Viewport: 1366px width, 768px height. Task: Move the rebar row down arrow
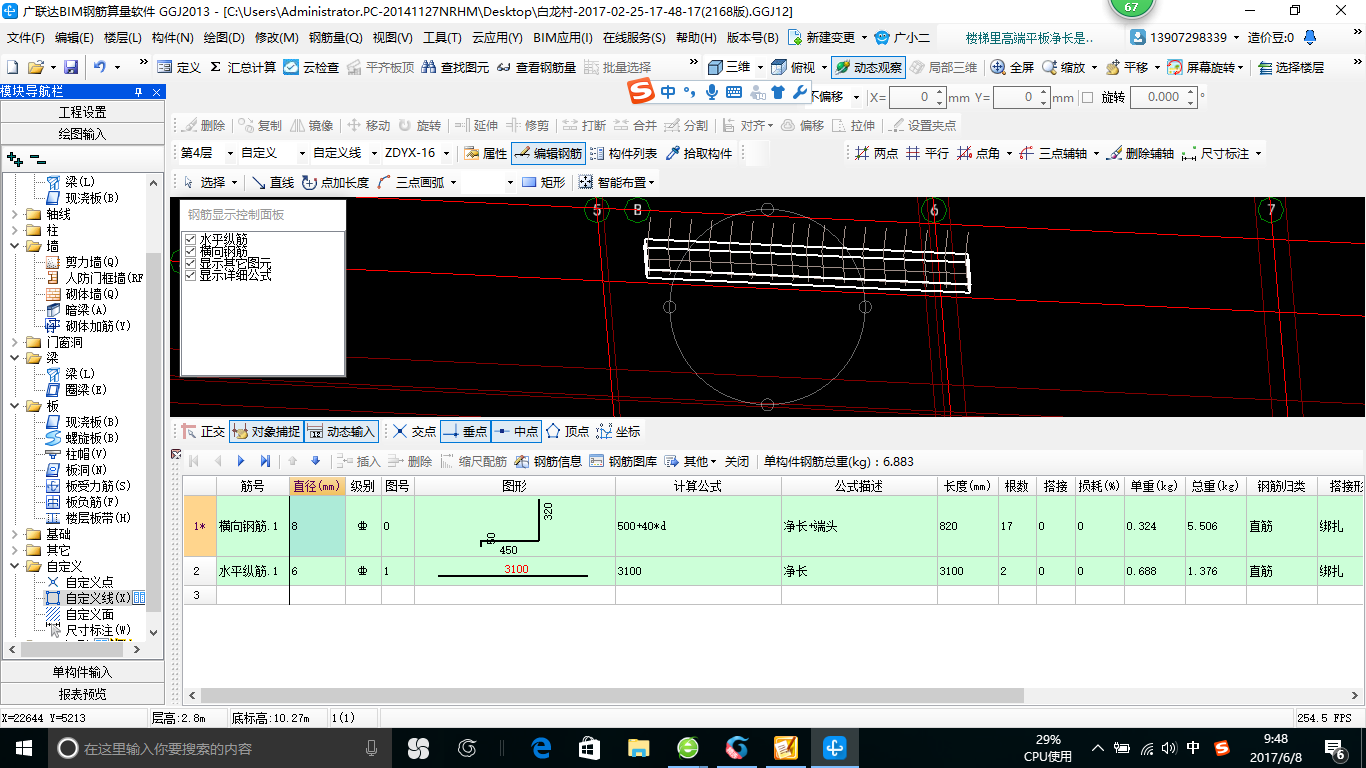(x=316, y=461)
